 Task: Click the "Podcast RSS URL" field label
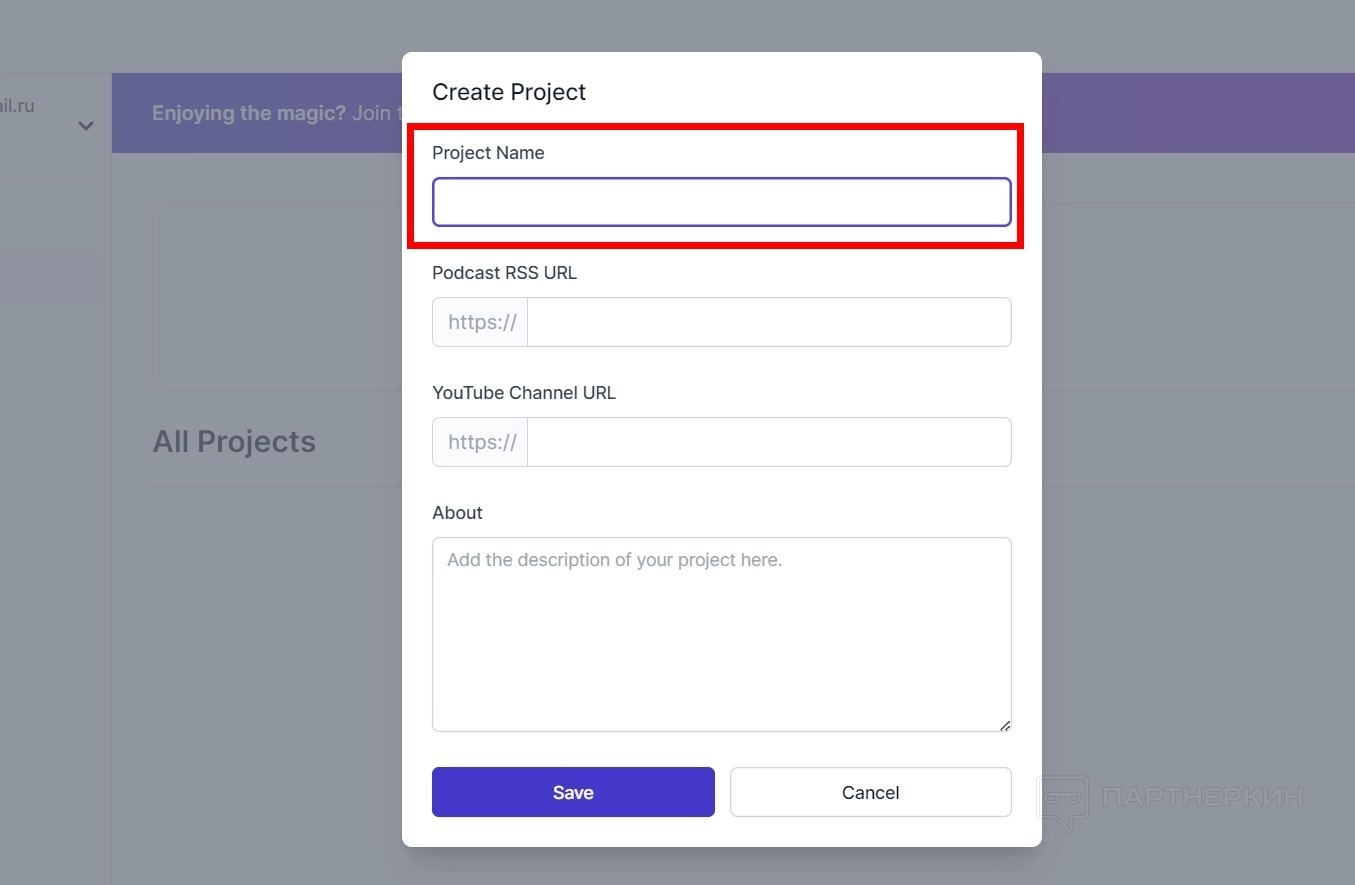click(504, 273)
